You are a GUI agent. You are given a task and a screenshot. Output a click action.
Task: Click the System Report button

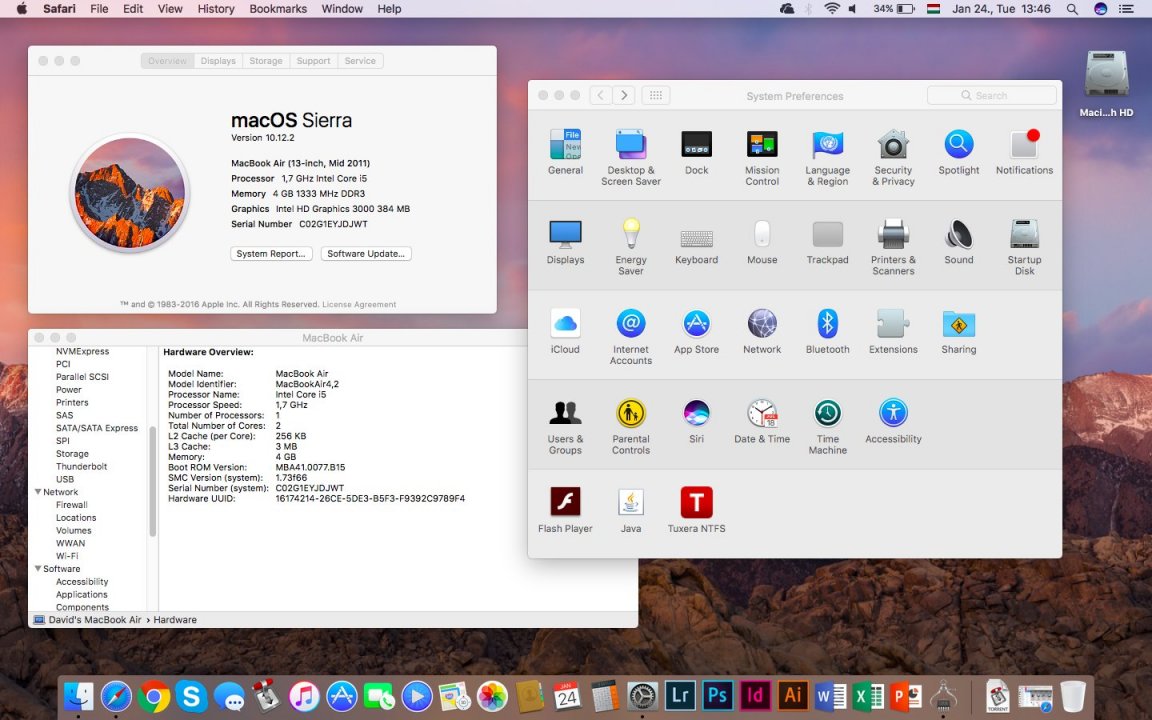point(271,253)
